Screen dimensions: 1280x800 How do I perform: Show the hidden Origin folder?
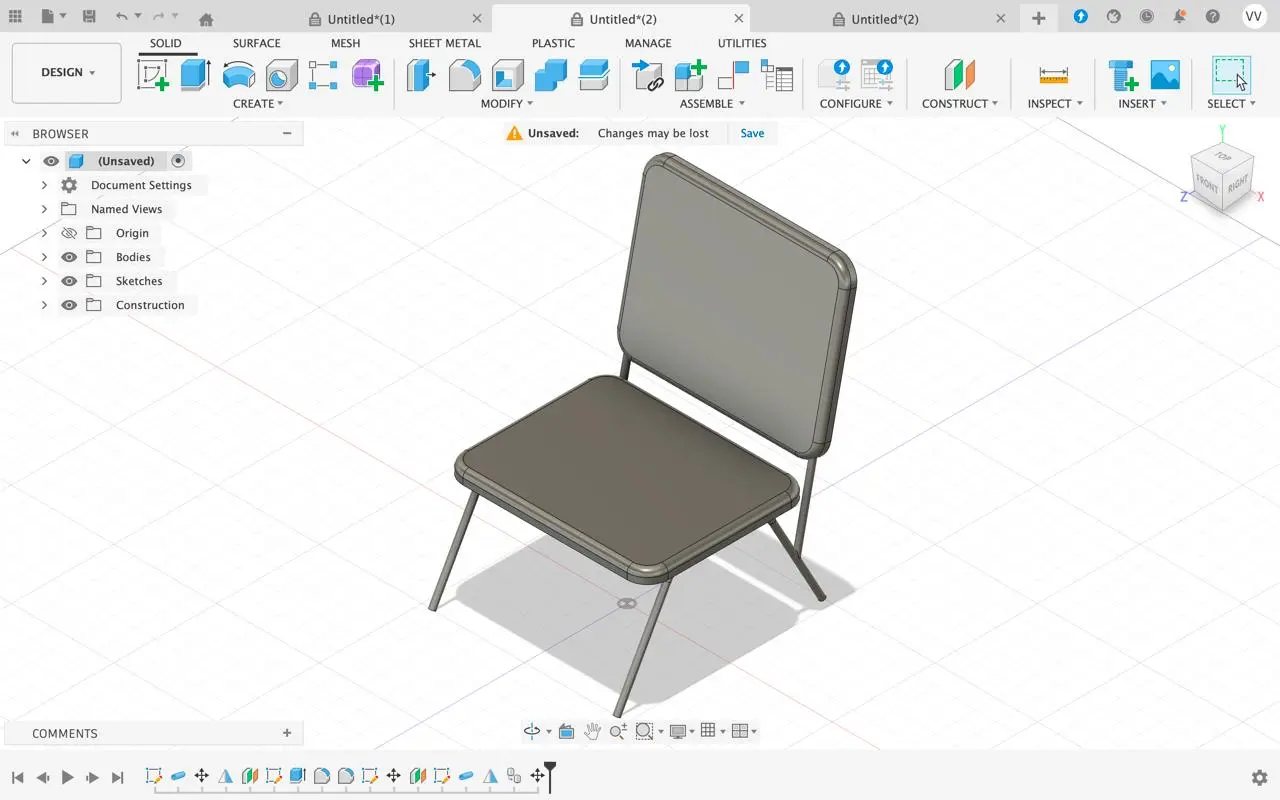(69, 233)
